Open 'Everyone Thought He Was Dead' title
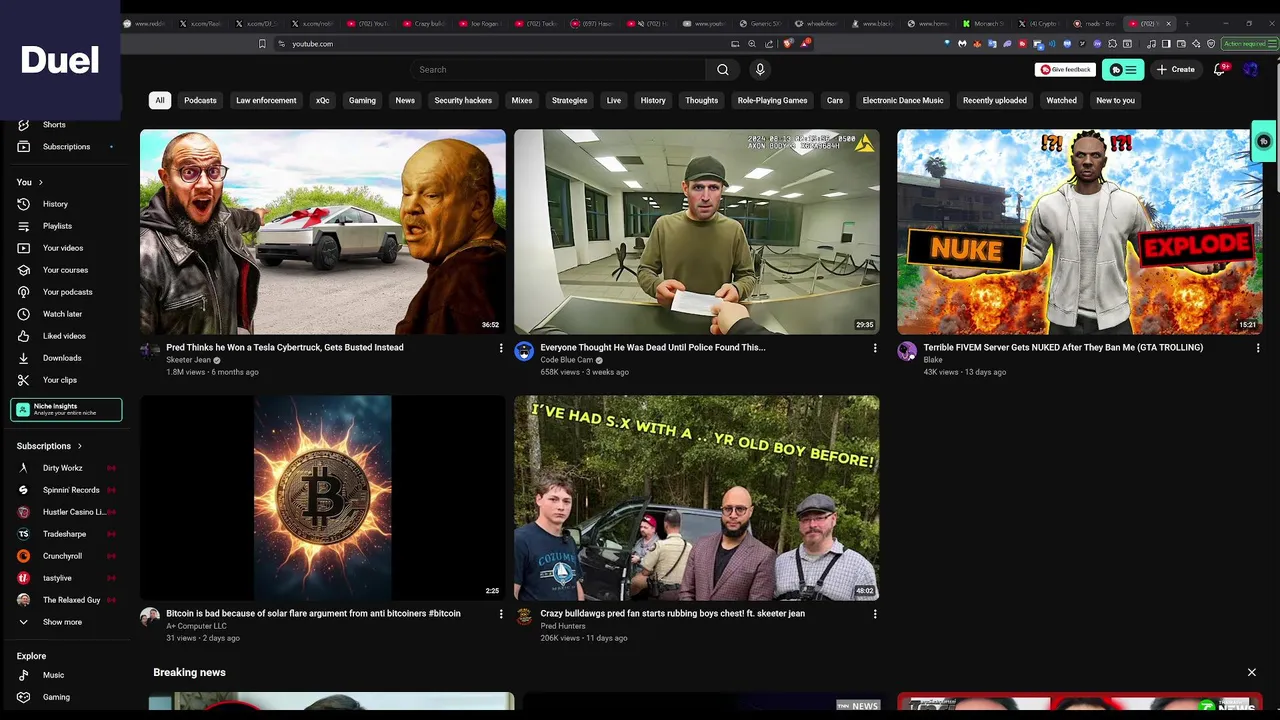 [653, 348]
